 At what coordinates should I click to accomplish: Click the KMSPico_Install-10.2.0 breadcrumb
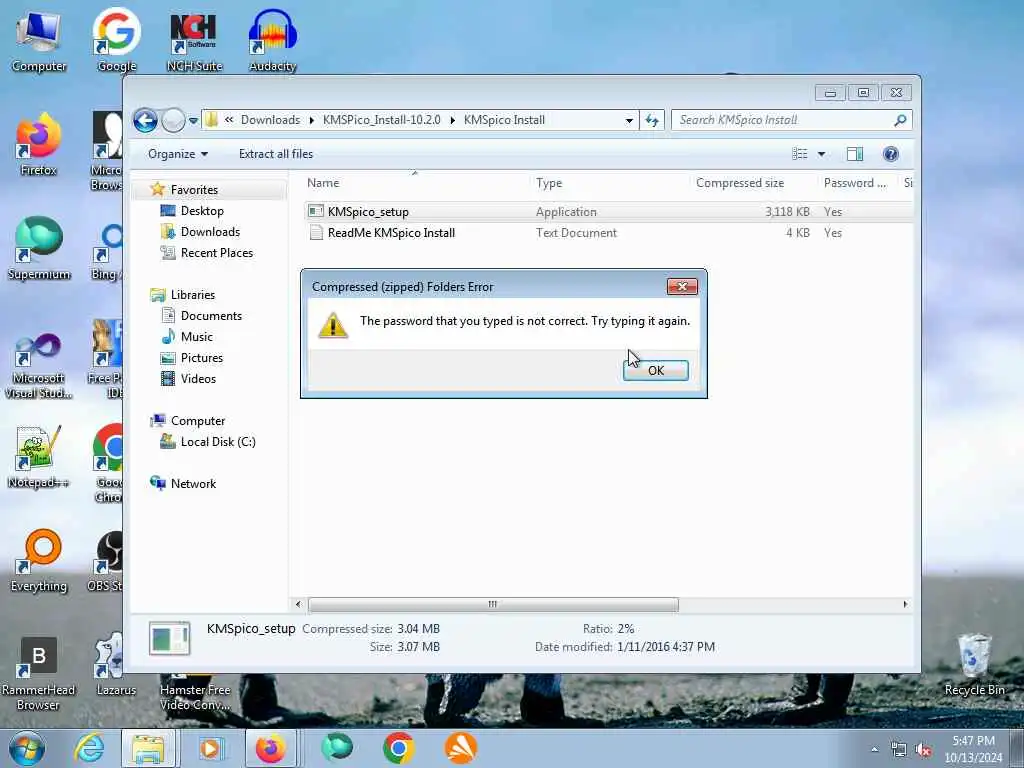[x=381, y=120]
